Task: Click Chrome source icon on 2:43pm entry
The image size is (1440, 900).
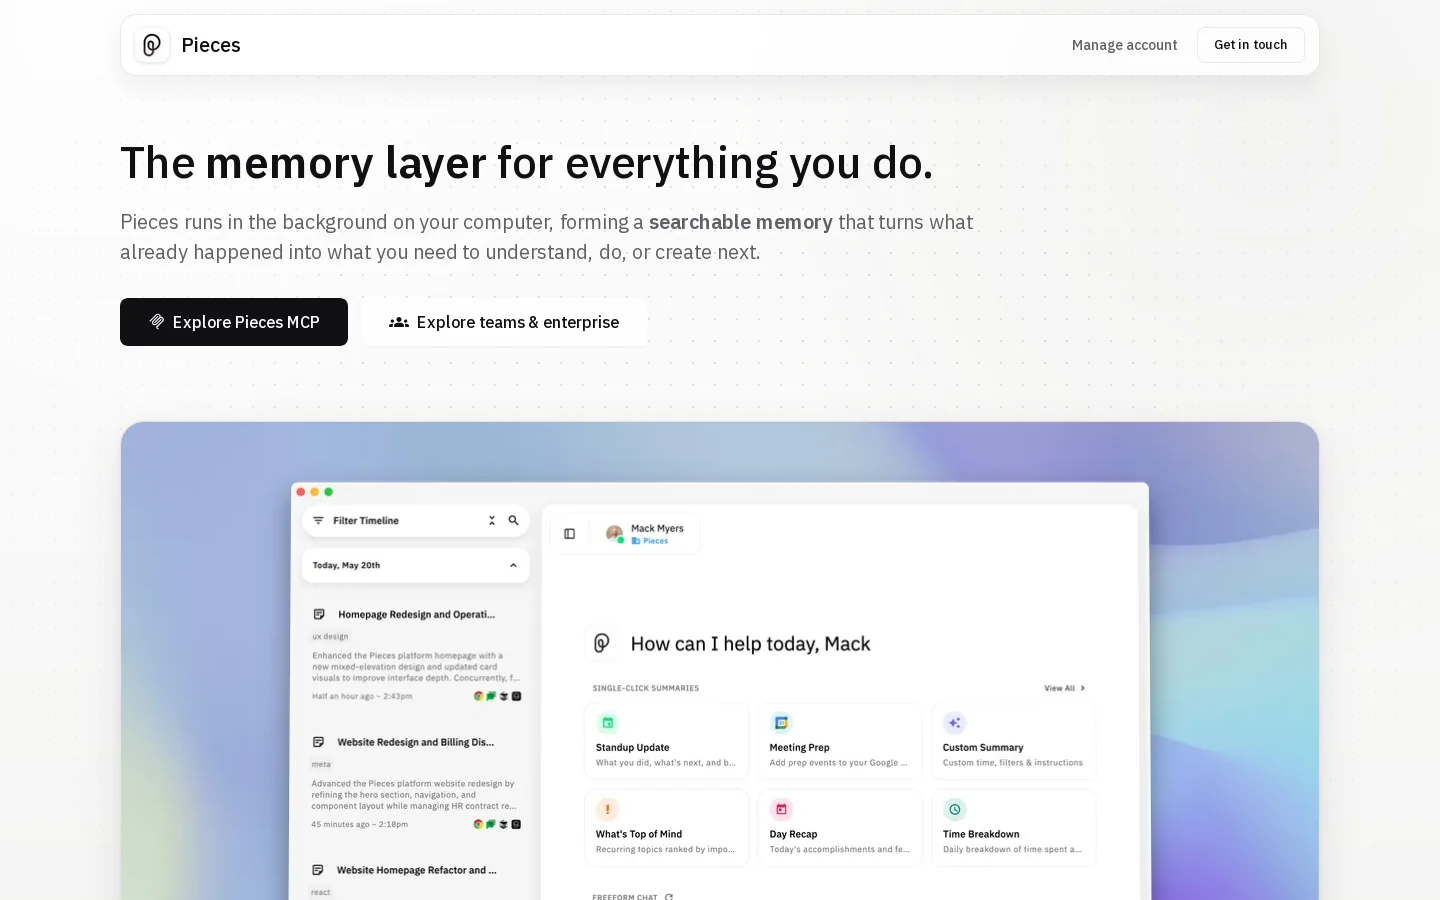Action: click(478, 696)
